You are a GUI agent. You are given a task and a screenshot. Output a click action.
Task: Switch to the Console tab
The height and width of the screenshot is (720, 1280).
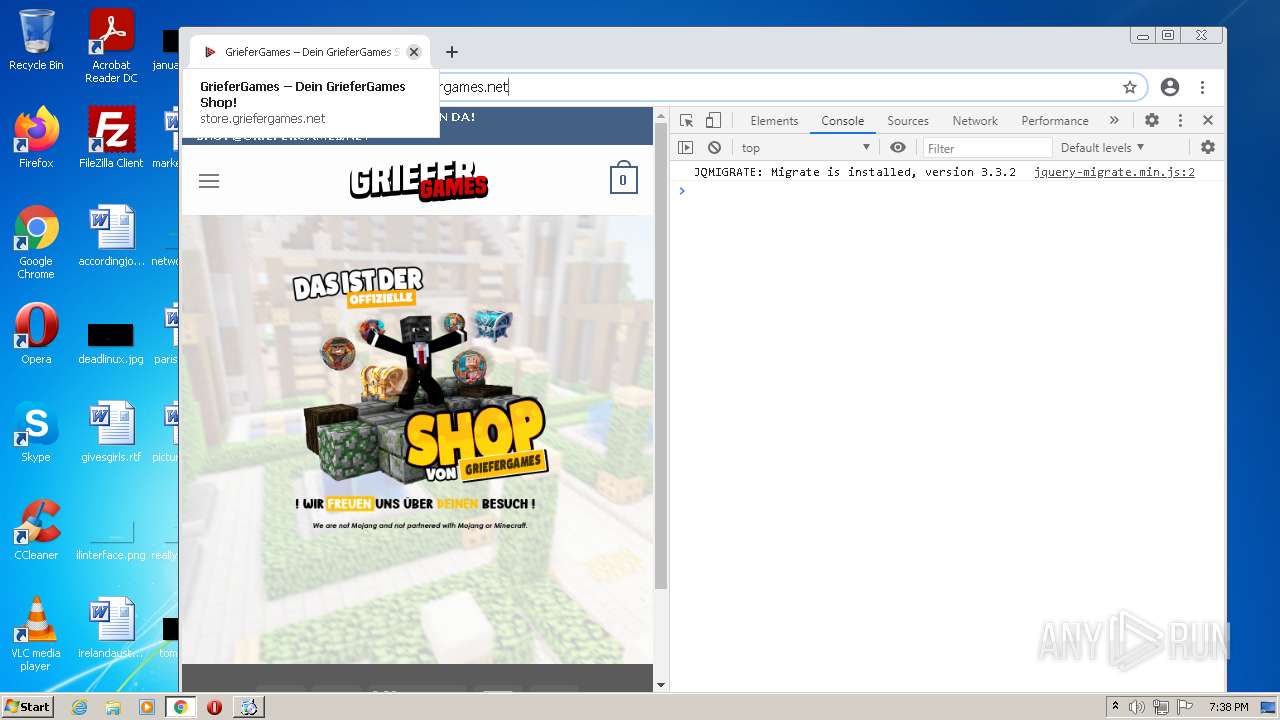842,120
